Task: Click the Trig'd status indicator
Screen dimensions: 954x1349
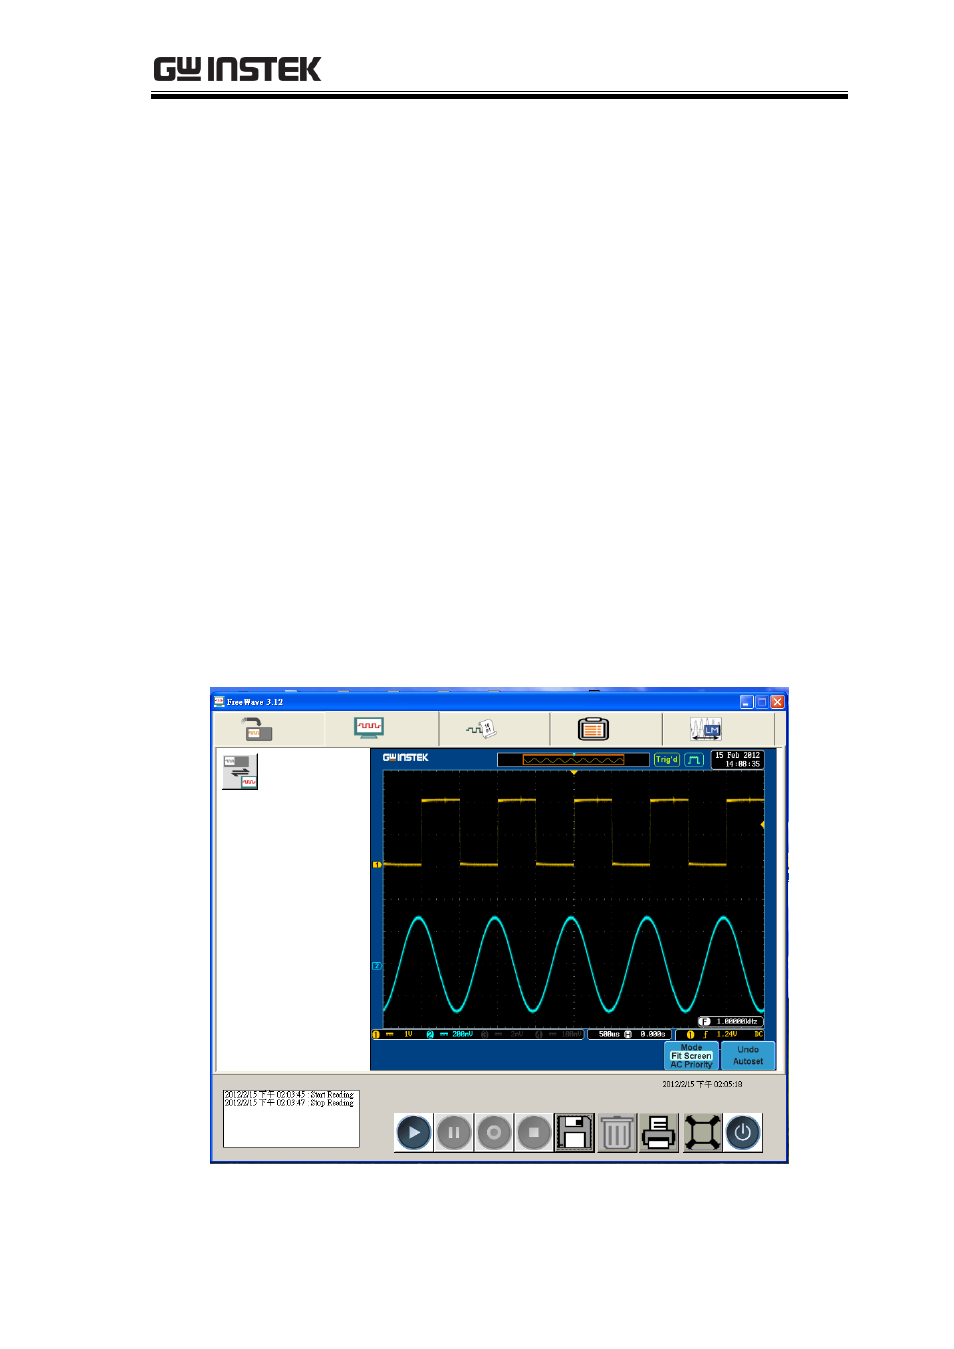Action: [666, 760]
